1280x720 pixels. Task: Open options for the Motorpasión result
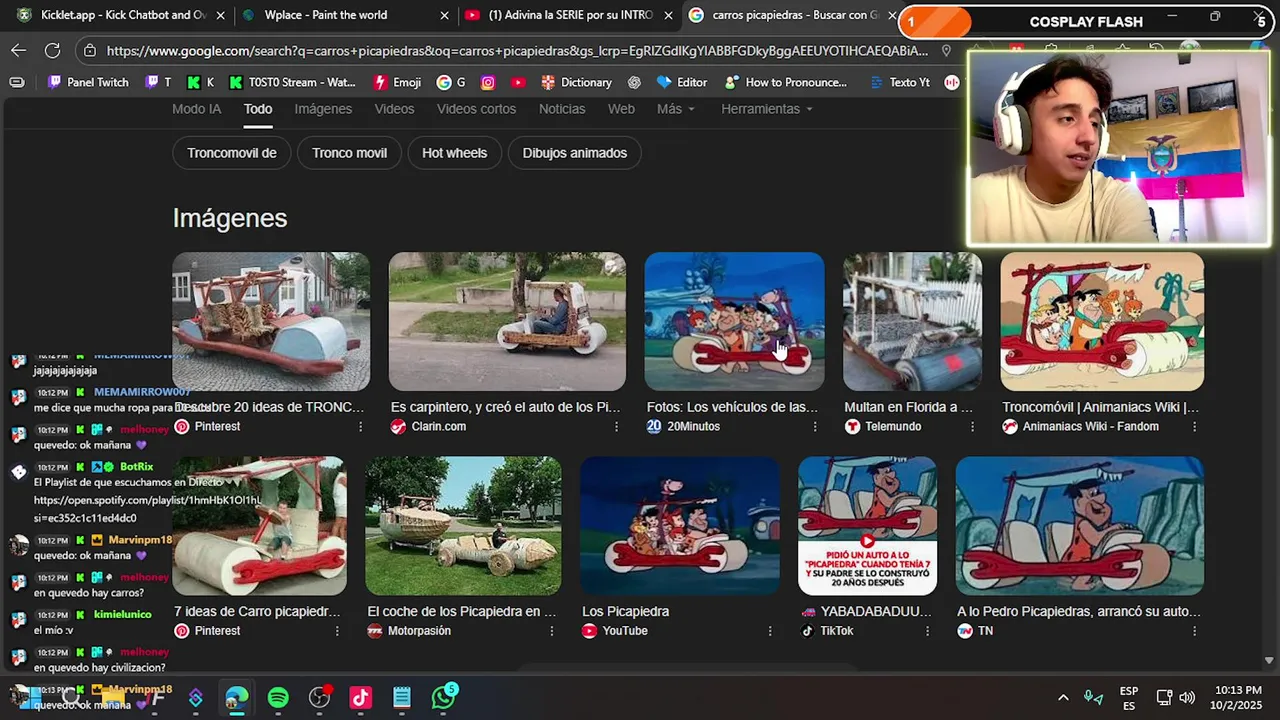click(552, 631)
